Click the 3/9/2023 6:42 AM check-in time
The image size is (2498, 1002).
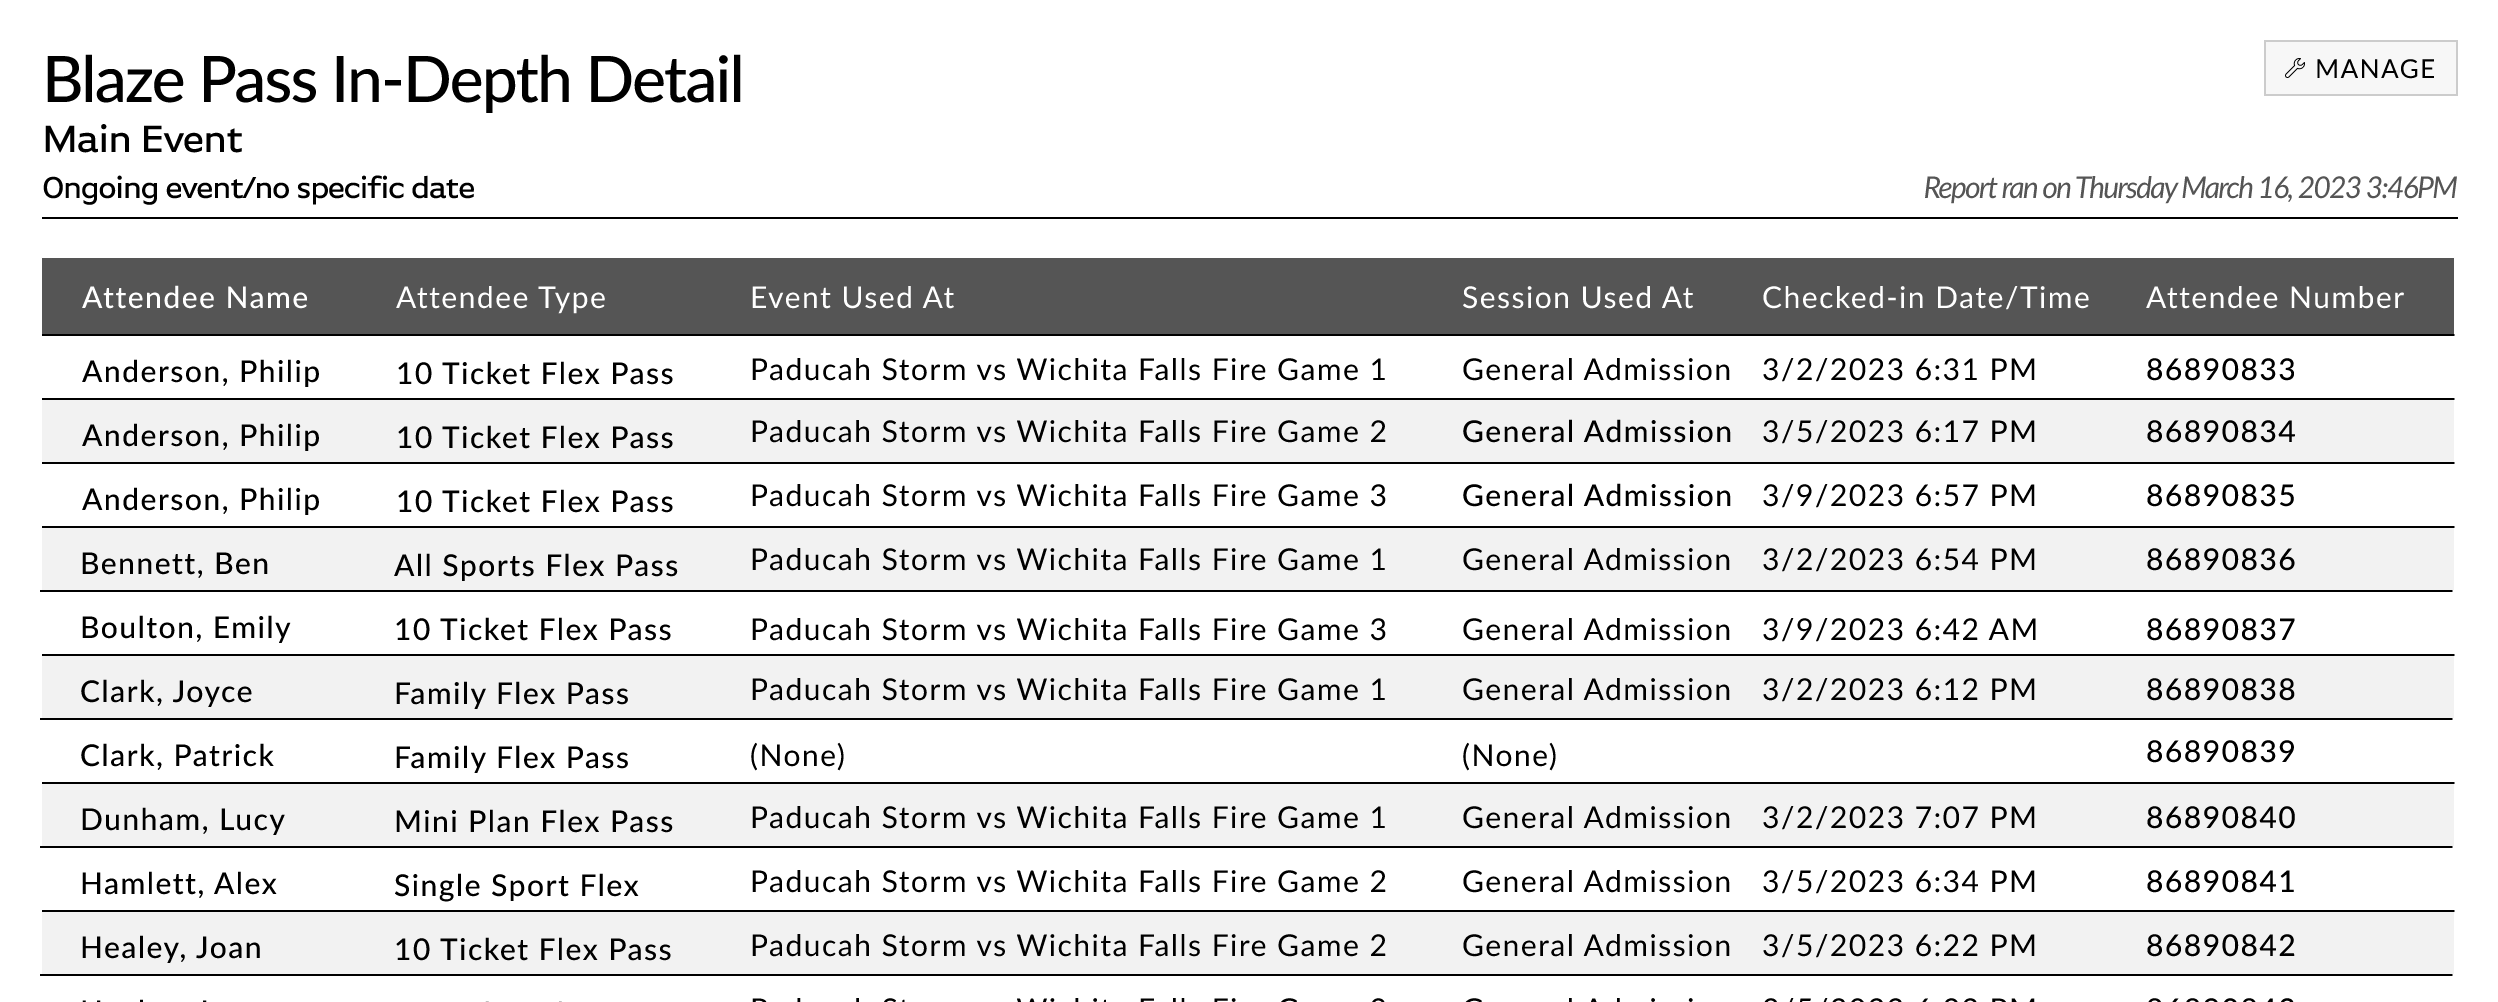[x=1899, y=629]
